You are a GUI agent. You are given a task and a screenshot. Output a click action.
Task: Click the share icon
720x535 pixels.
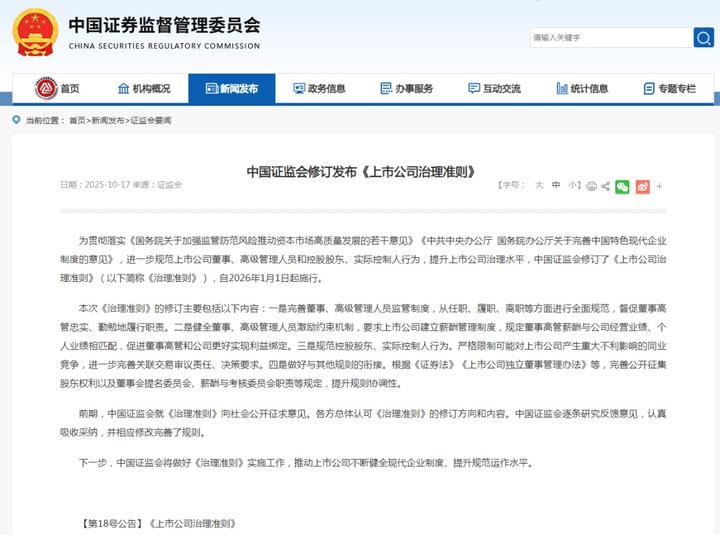click(x=606, y=186)
